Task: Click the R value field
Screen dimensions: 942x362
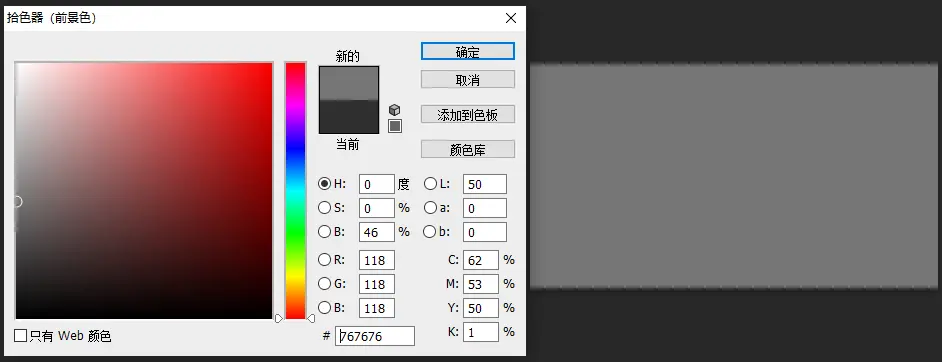Action: pyautogui.click(x=377, y=260)
